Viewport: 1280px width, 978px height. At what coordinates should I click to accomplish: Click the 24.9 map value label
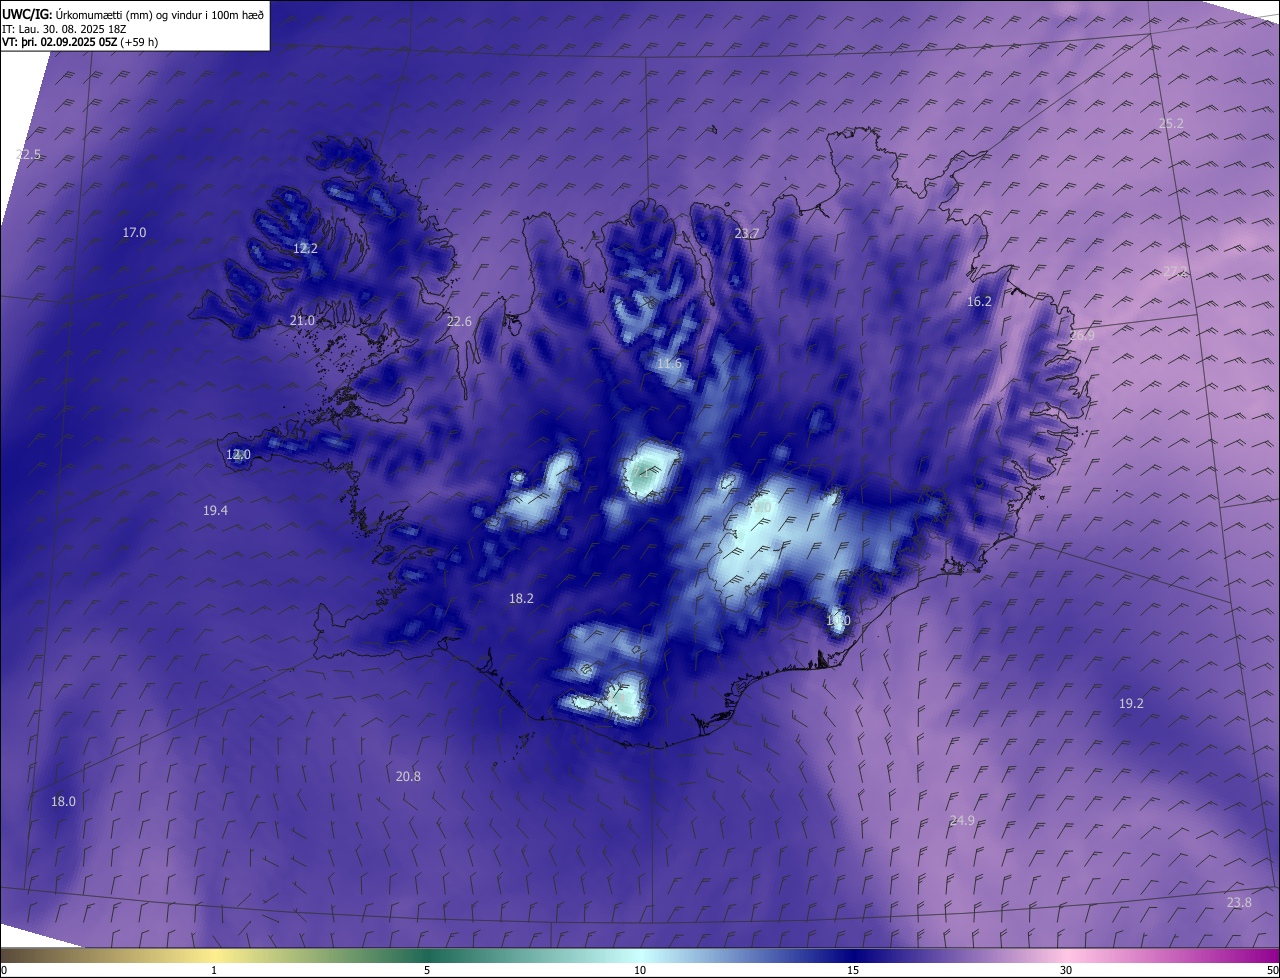click(961, 821)
